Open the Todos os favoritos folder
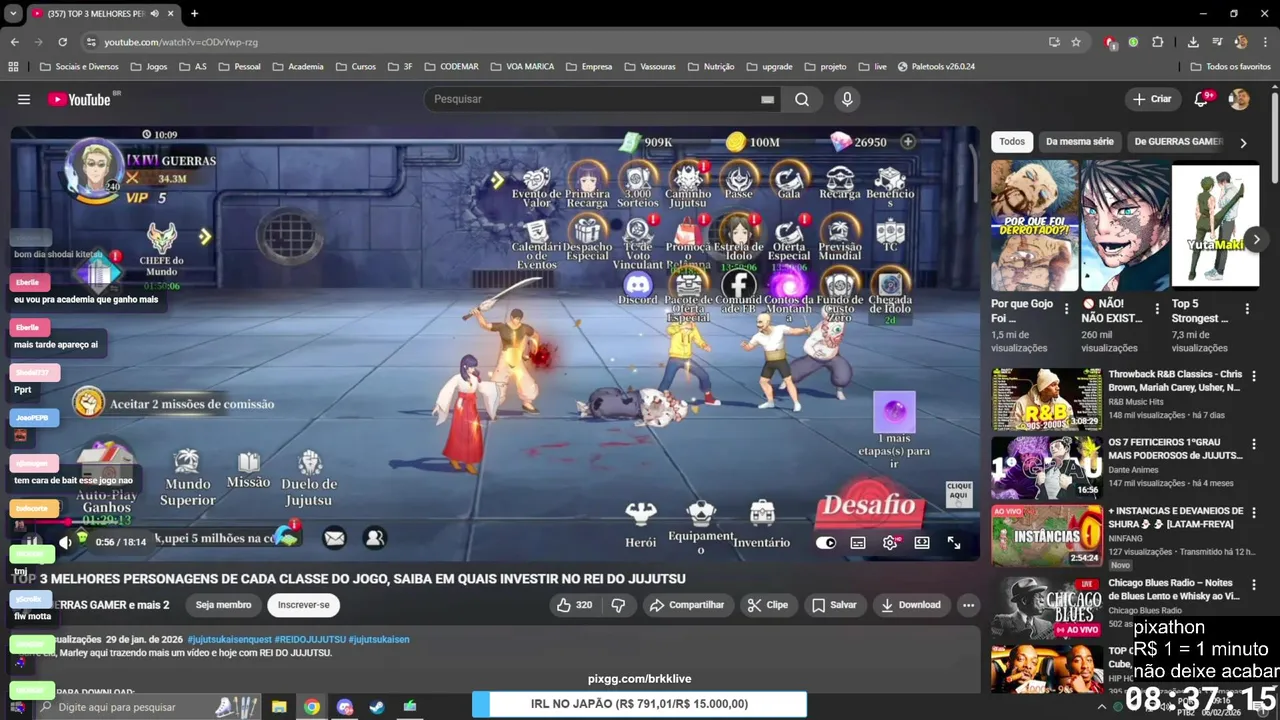1280x720 pixels. [x=1230, y=67]
